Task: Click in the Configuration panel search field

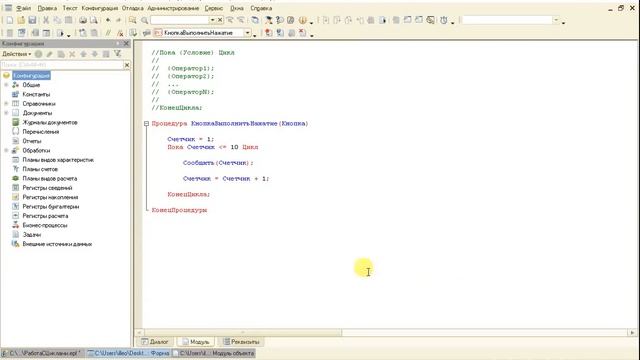Action: click(62, 65)
